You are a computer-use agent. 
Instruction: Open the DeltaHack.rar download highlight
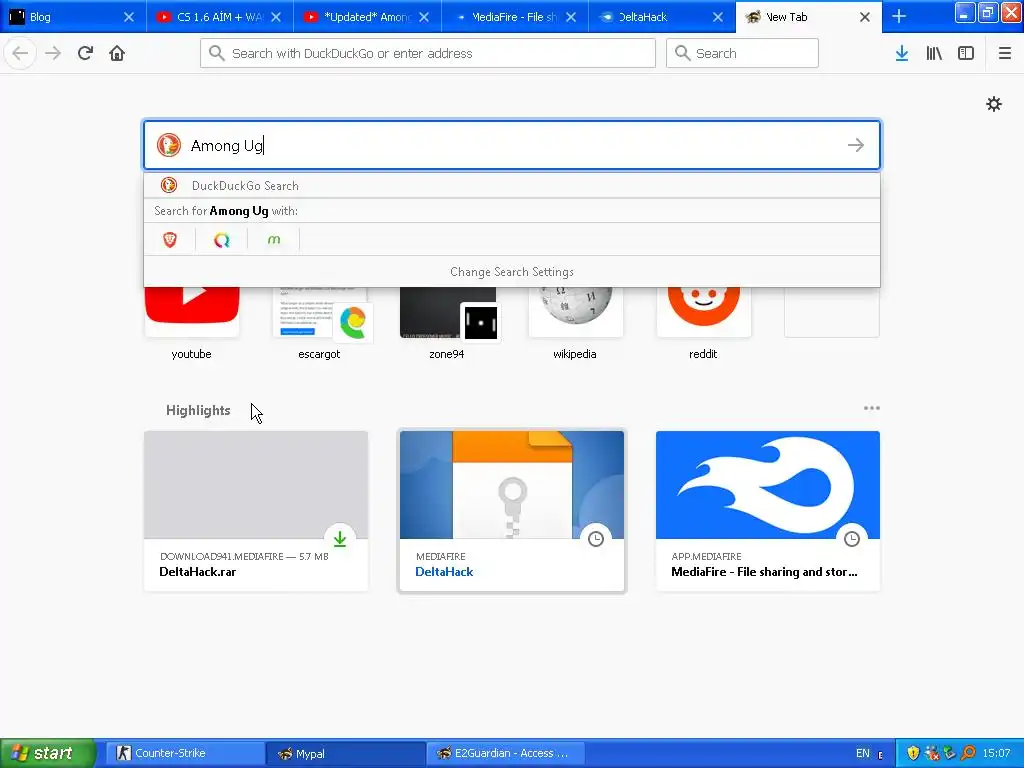256,511
